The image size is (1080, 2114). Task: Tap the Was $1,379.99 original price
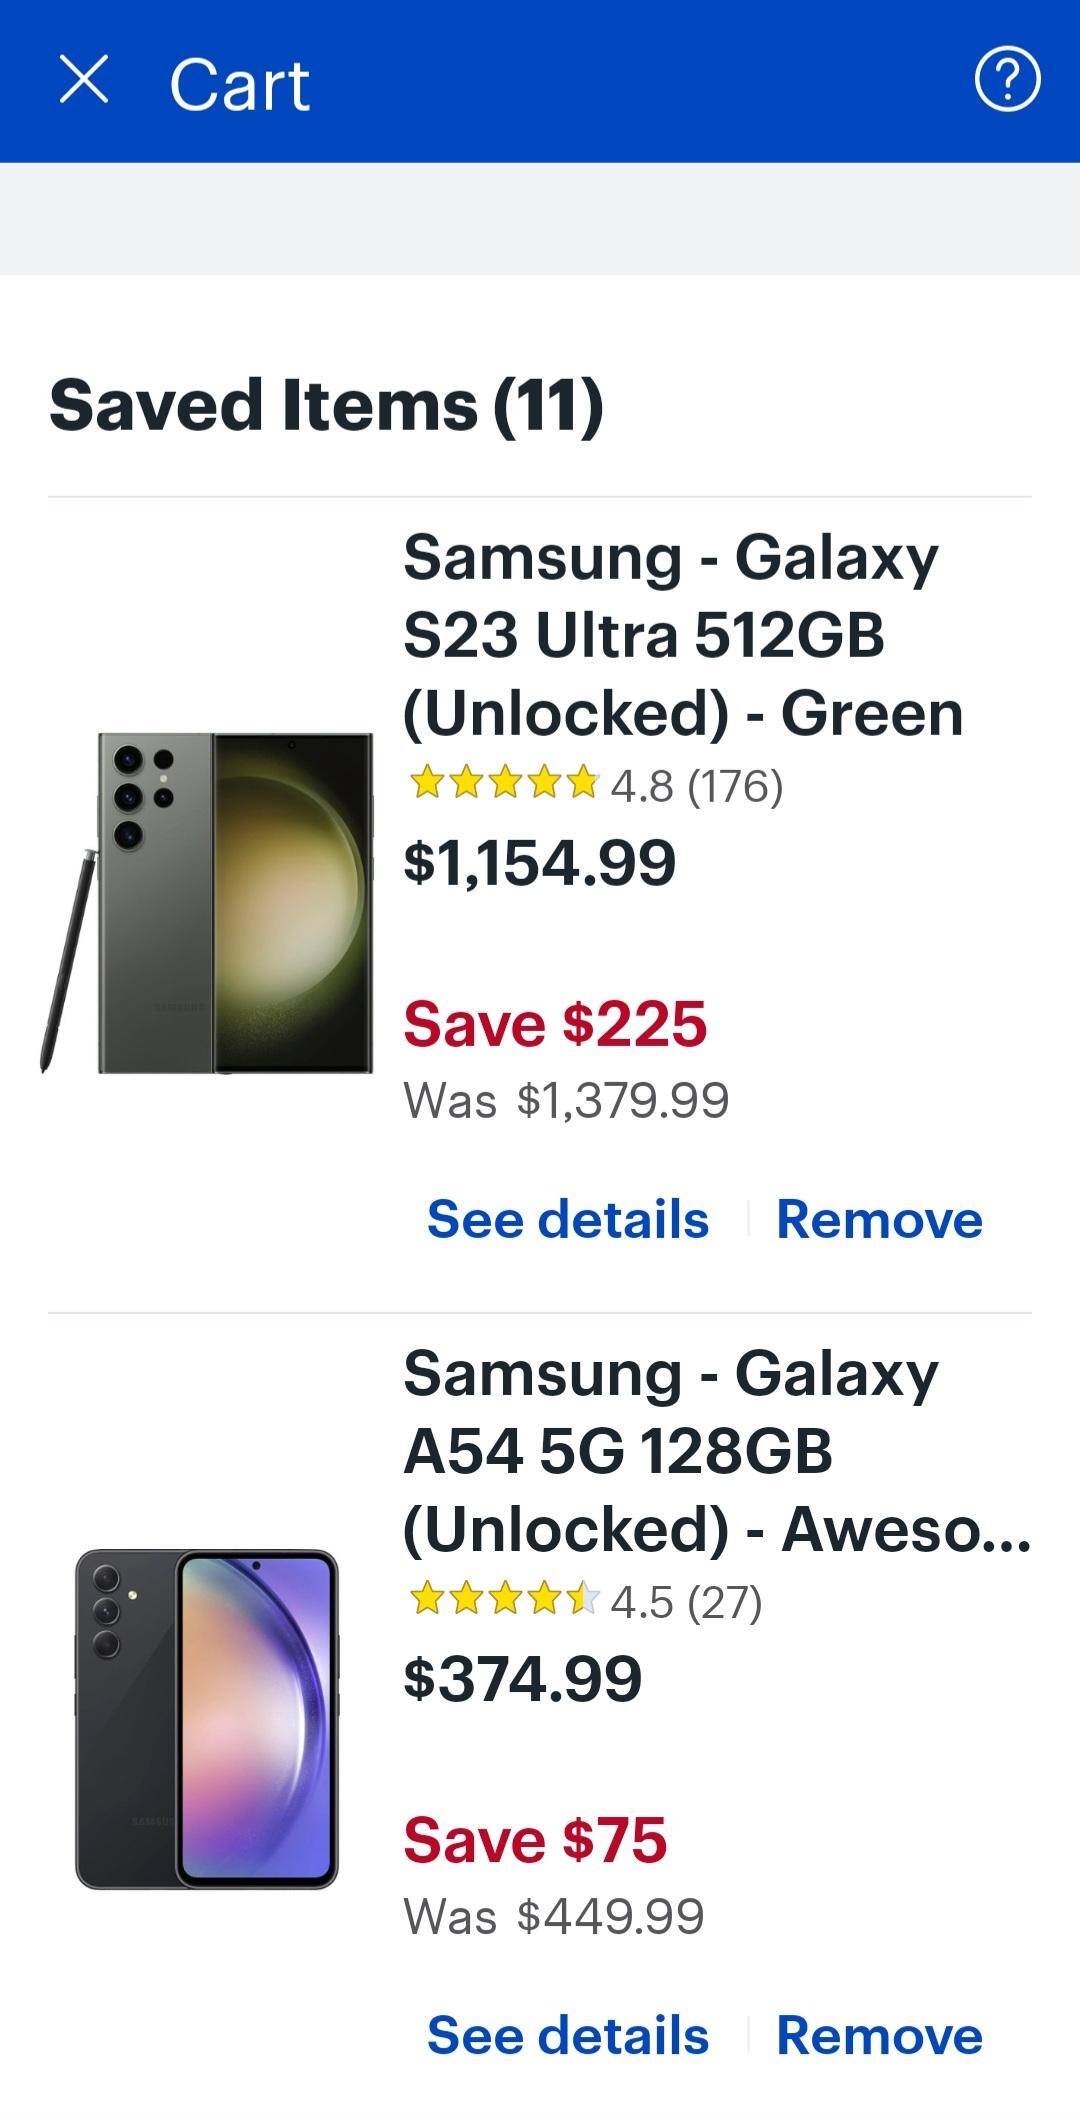(566, 1101)
